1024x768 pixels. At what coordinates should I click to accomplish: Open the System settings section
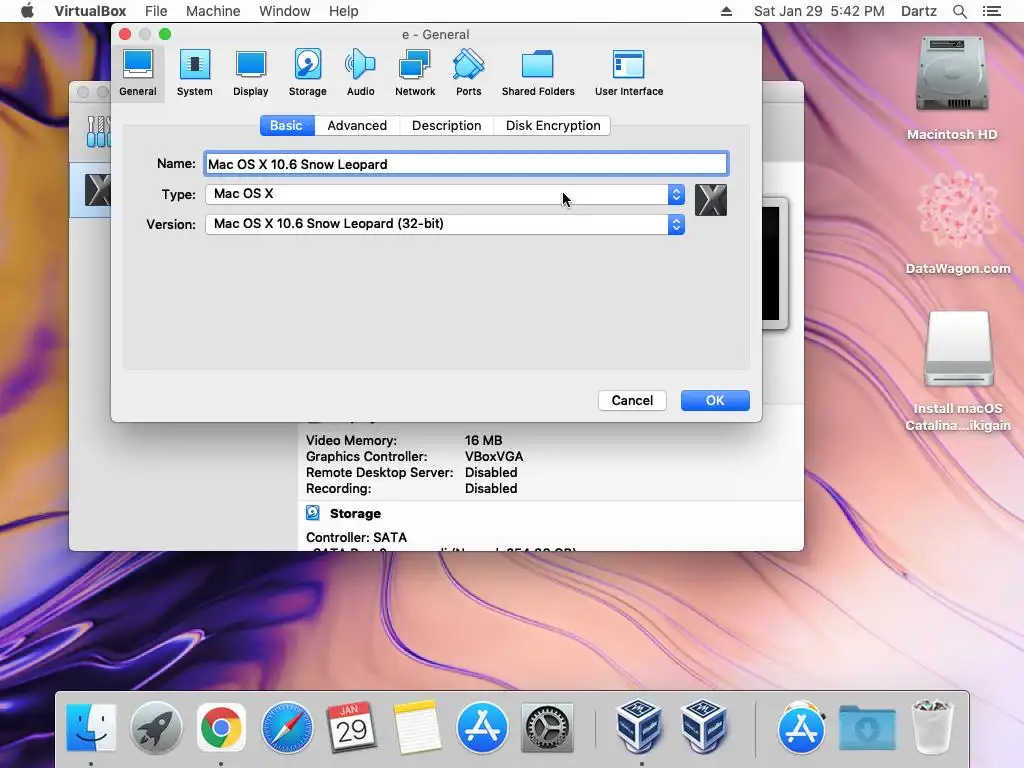pyautogui.click(x=195, y=73)
